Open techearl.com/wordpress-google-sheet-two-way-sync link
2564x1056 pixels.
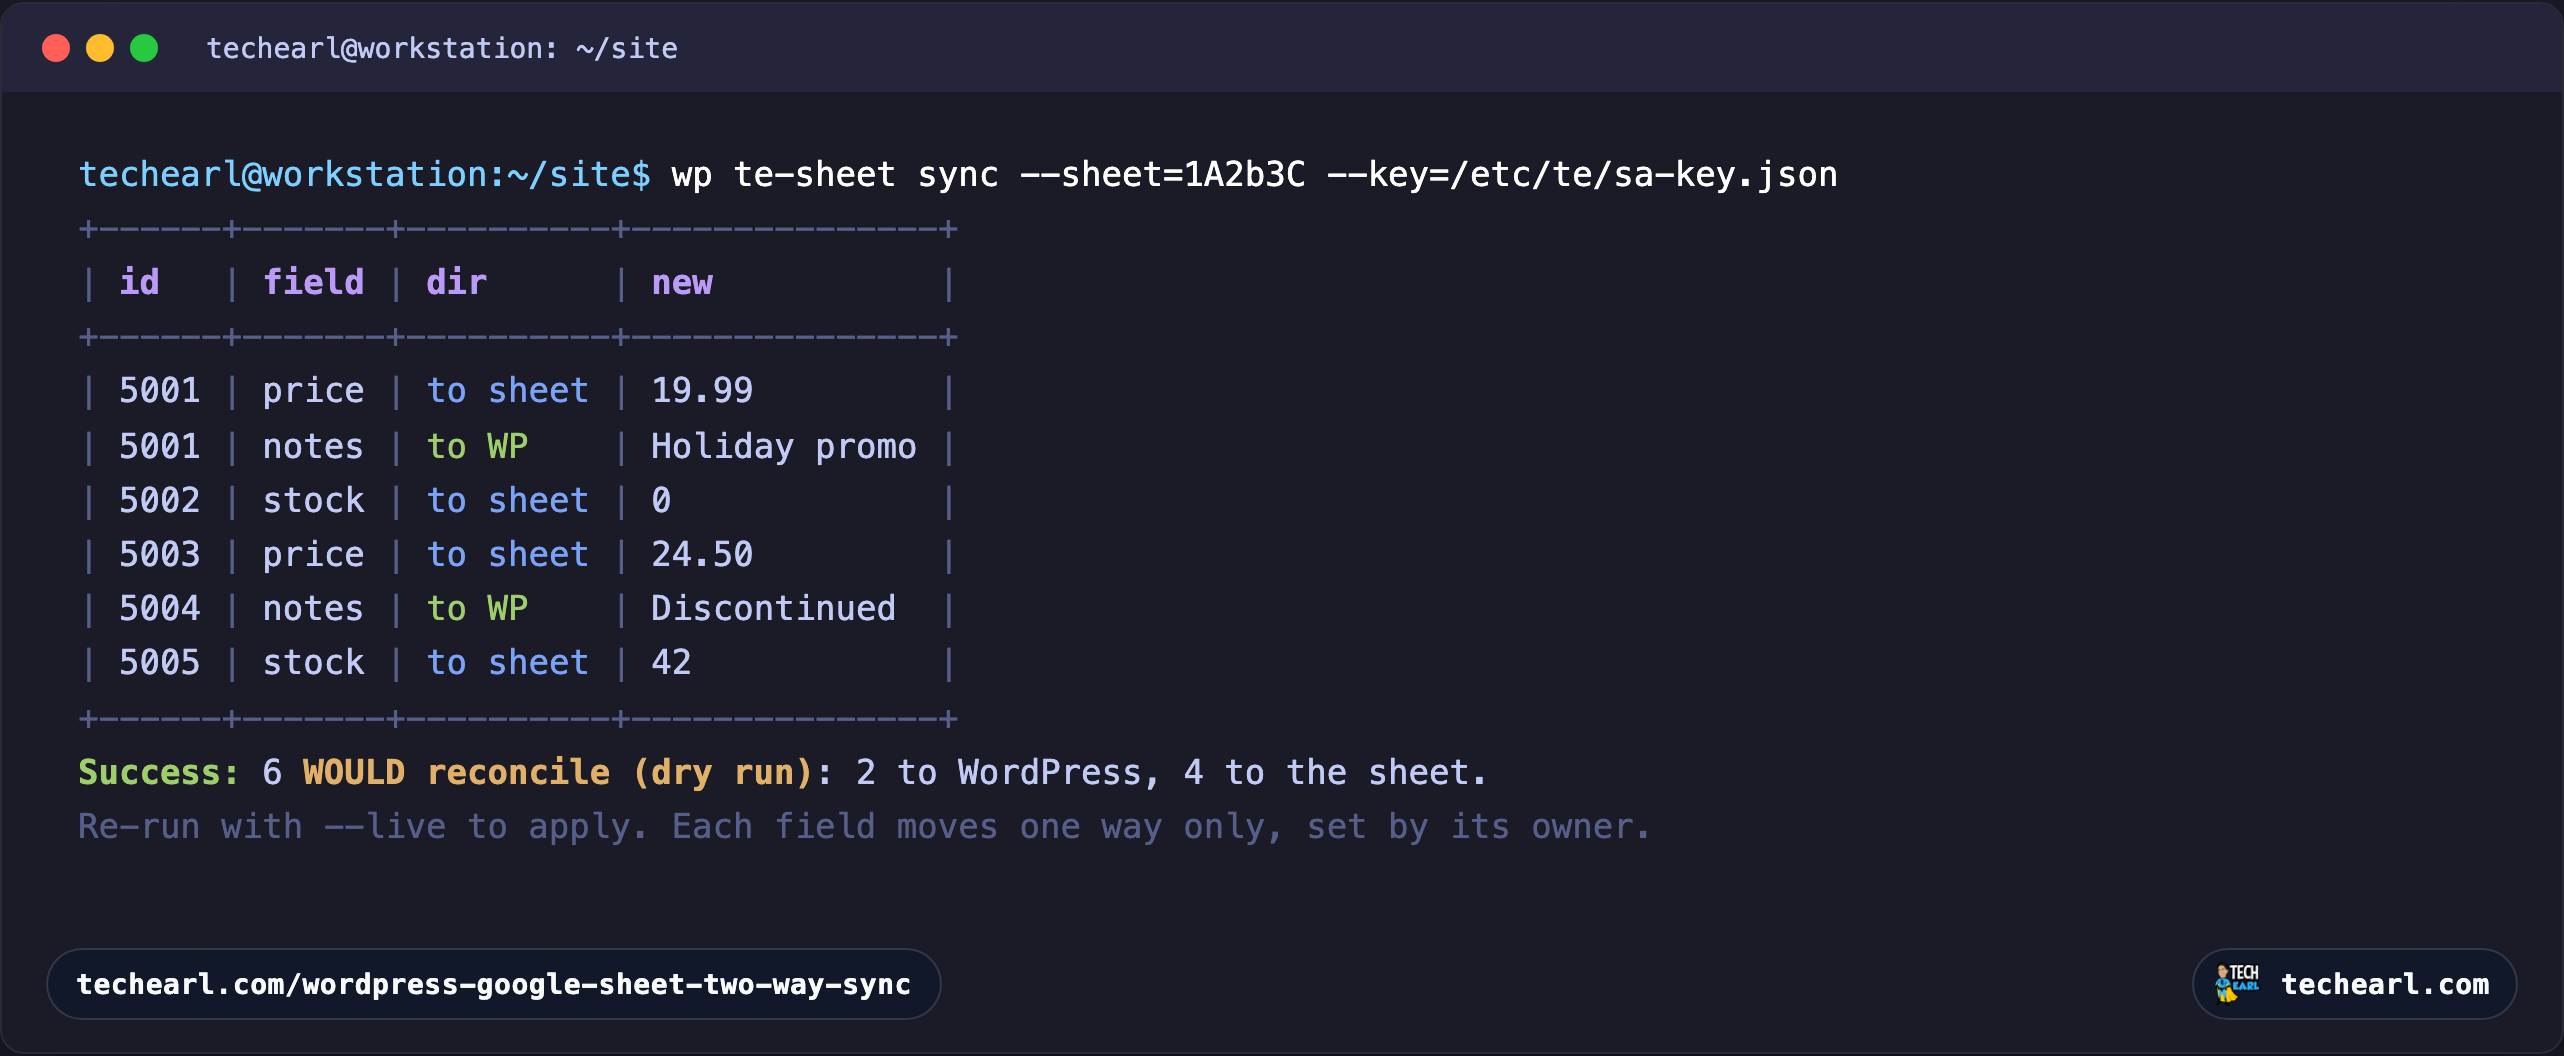[x=494, y=984]
